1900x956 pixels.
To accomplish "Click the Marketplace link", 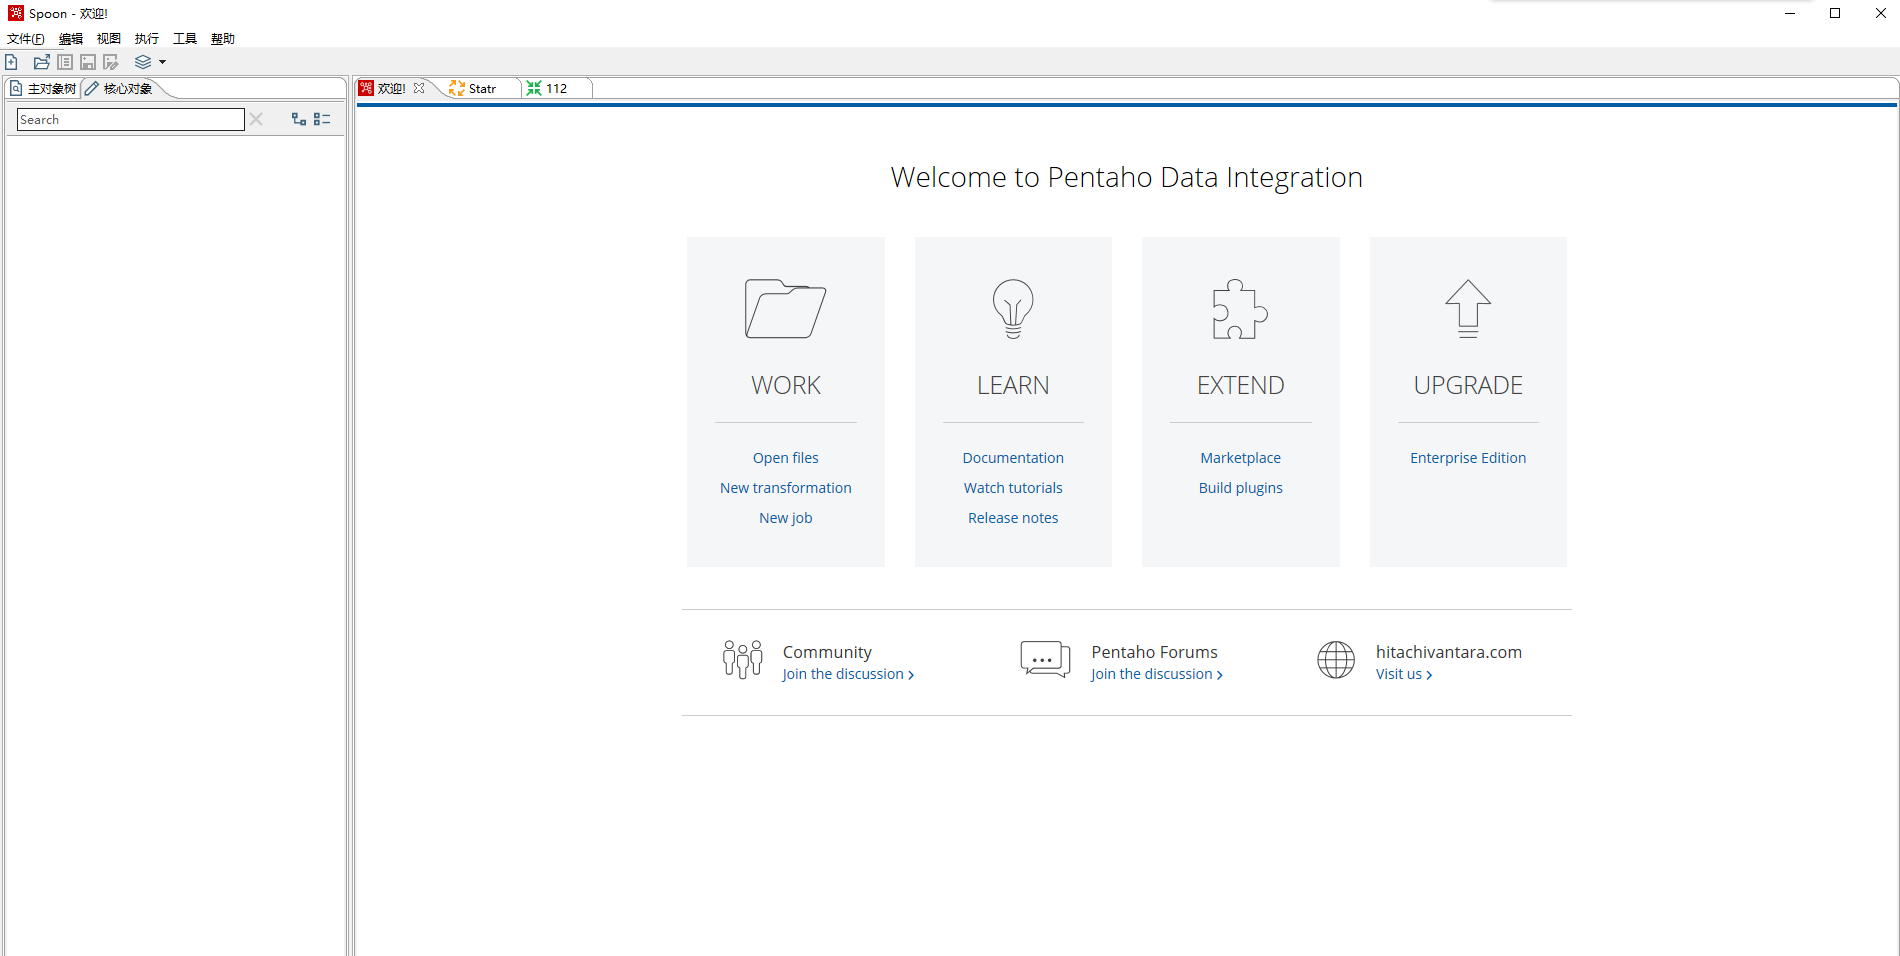I will click(x=1241, y=458).
